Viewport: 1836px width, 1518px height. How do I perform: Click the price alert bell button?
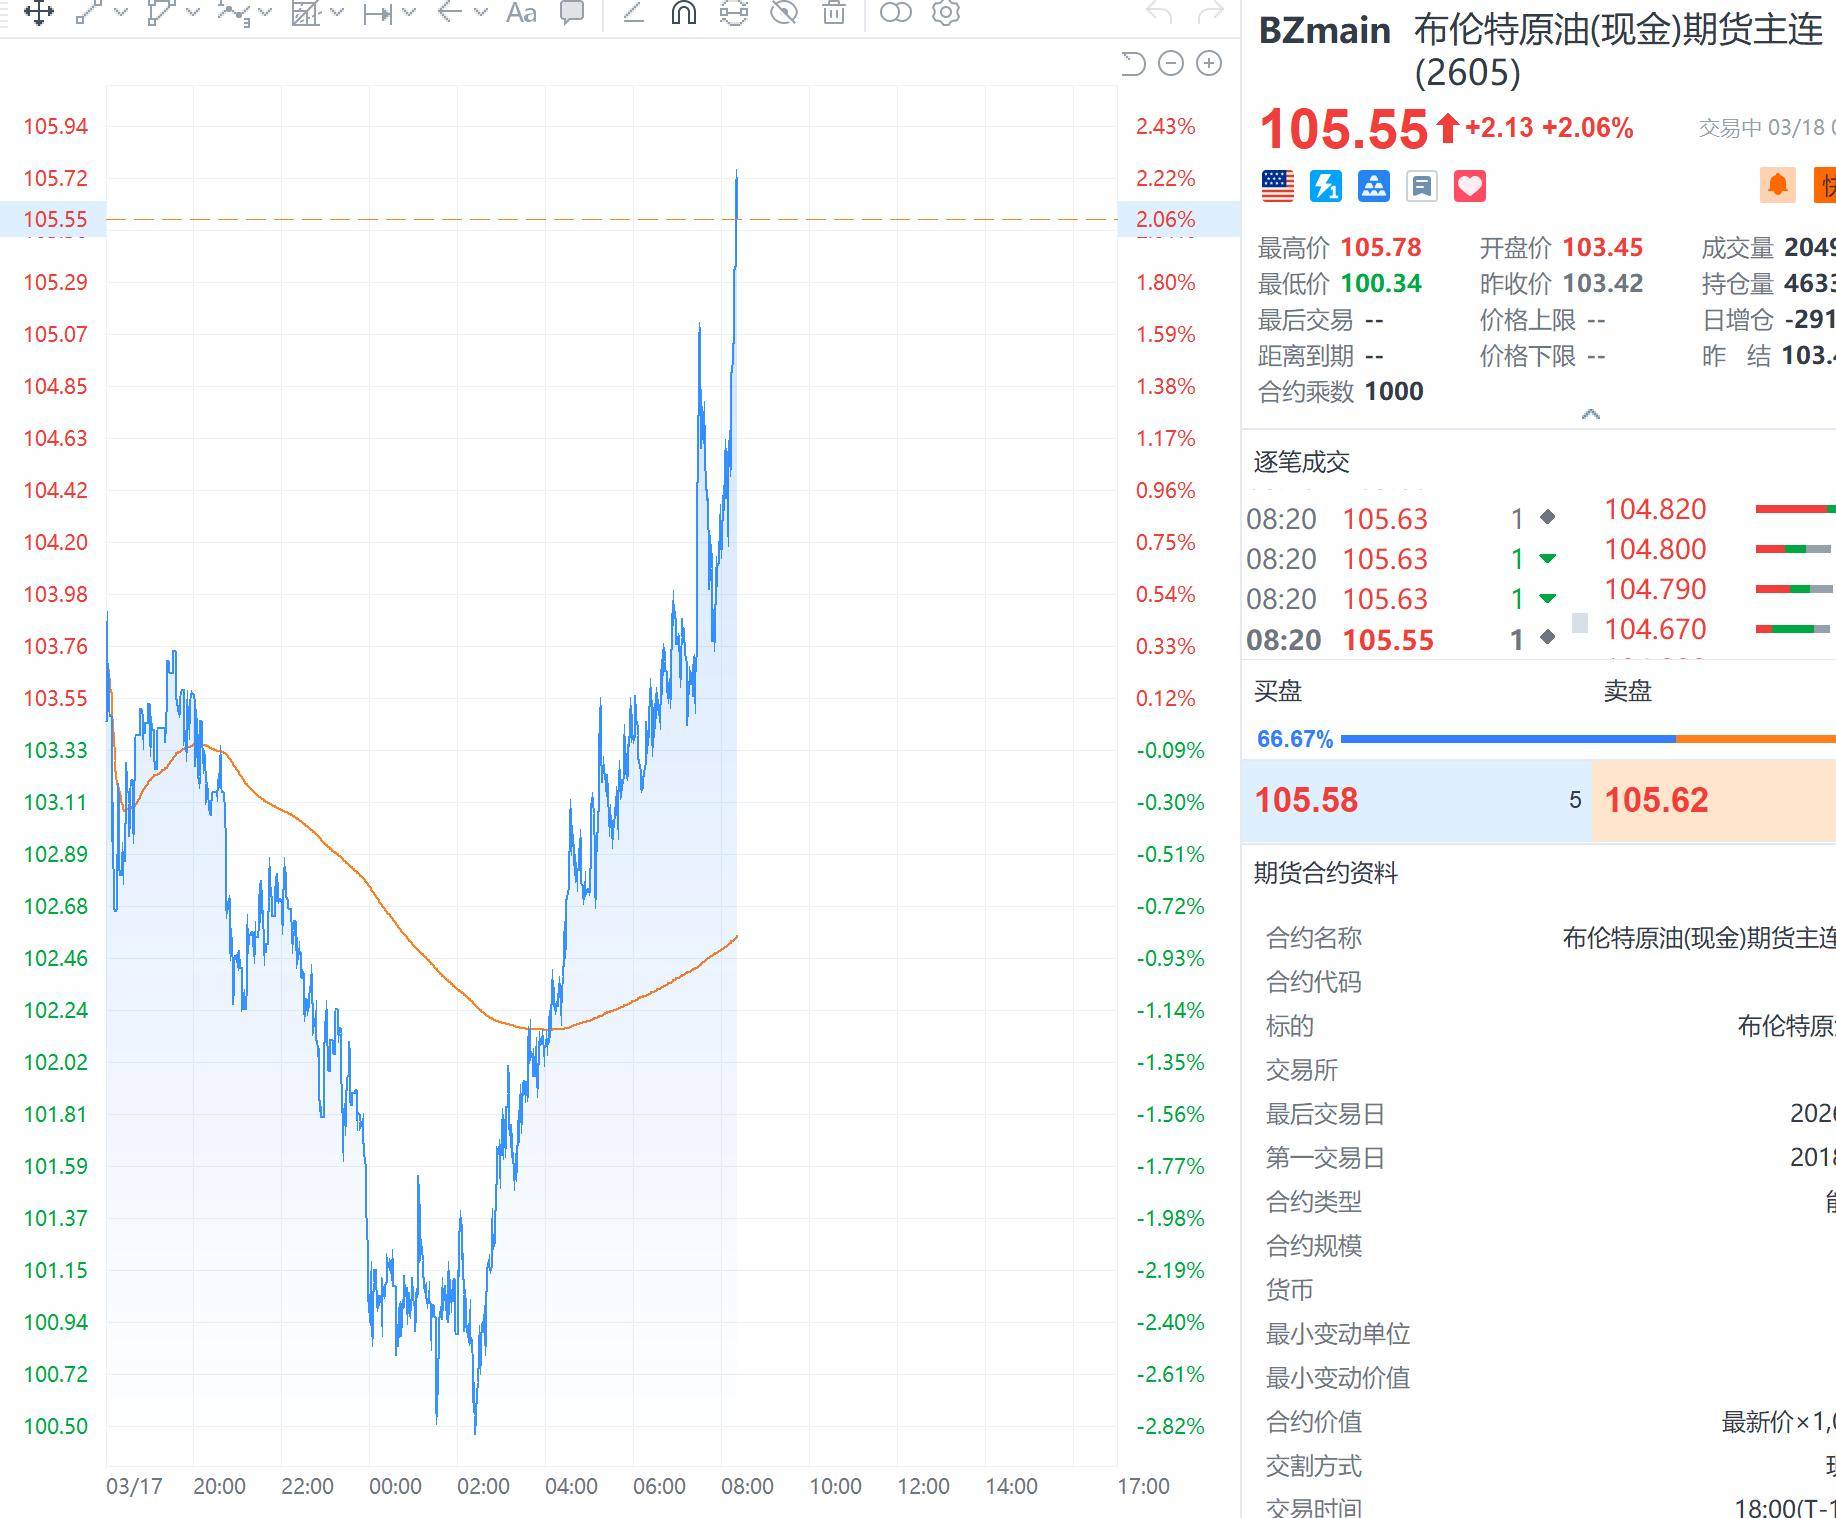click(1777, 185)
